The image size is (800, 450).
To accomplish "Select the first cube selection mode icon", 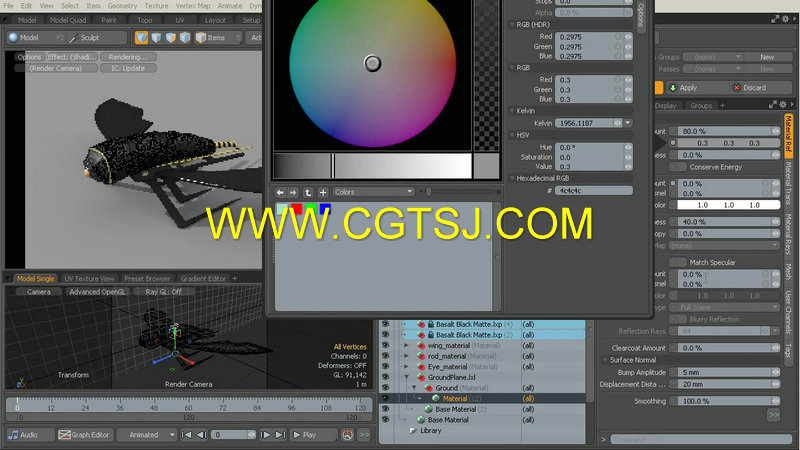I will pyautogui.click(x=141, y=37).
